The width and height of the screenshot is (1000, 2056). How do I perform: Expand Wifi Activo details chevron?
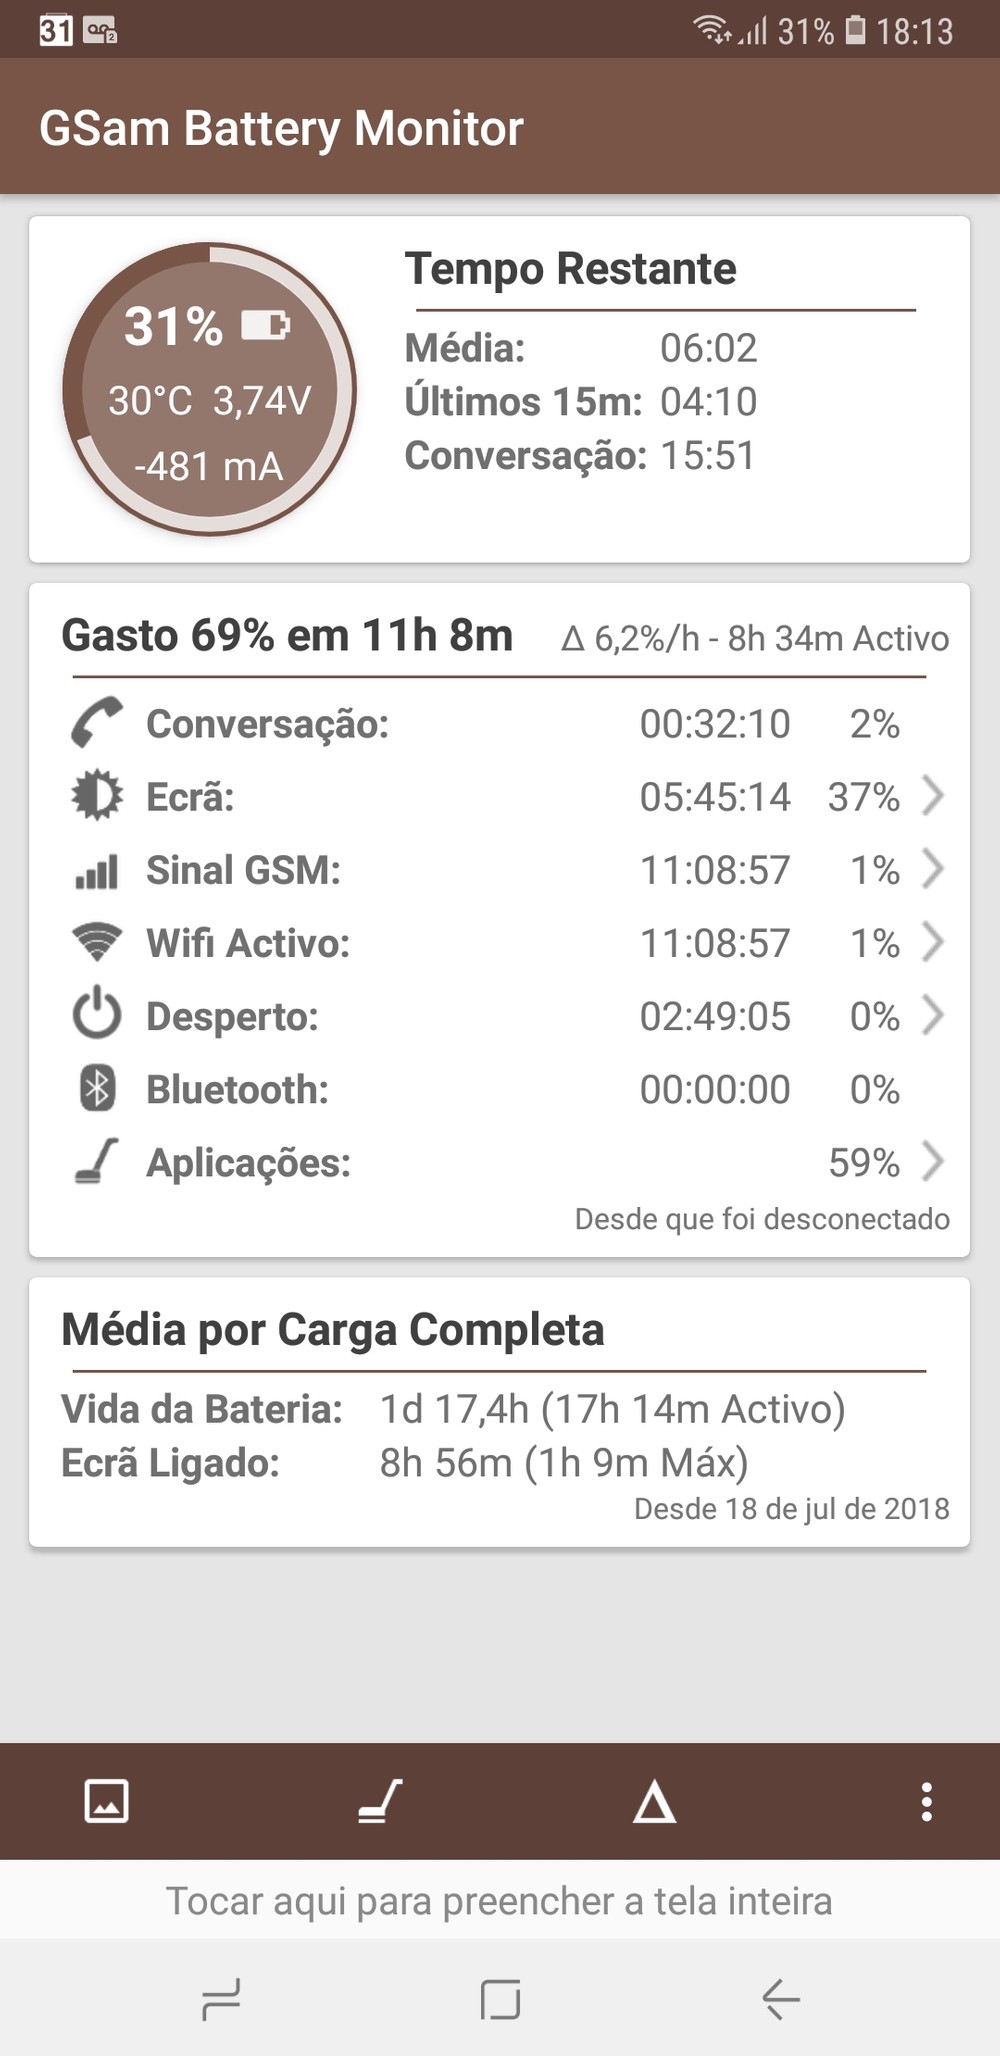click(932, 943)
